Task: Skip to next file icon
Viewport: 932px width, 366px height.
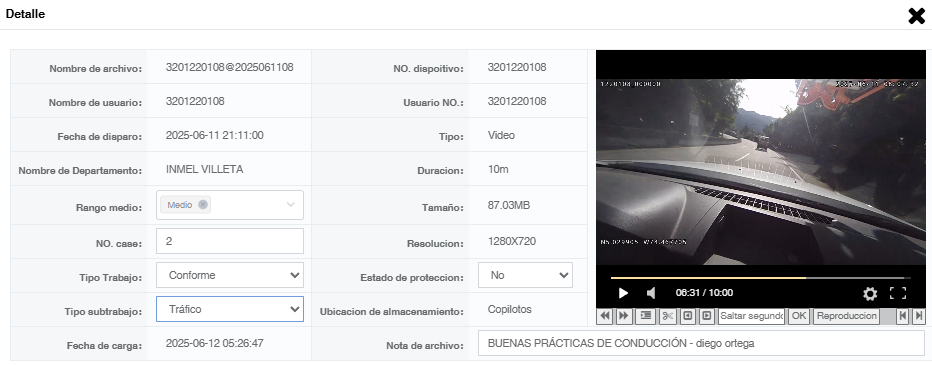Action: tap(918, 316)
